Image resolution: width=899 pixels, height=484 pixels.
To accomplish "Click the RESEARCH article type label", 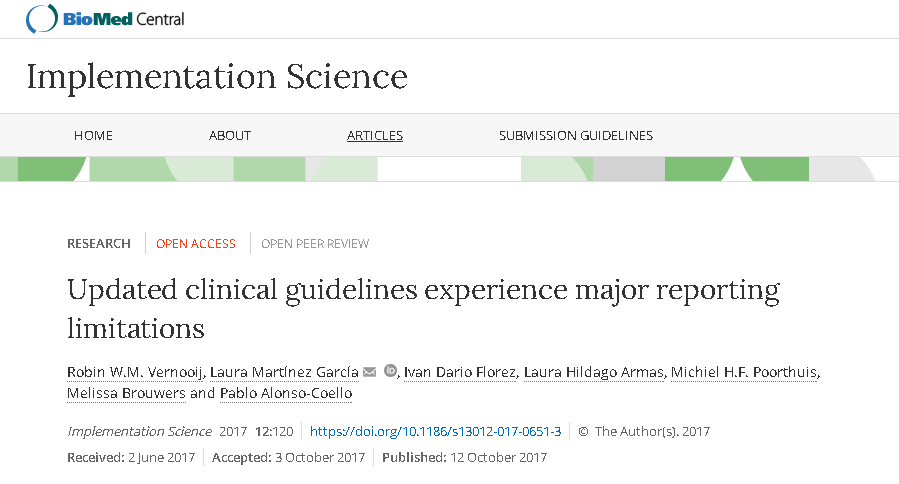I will [x=99, y=244].
